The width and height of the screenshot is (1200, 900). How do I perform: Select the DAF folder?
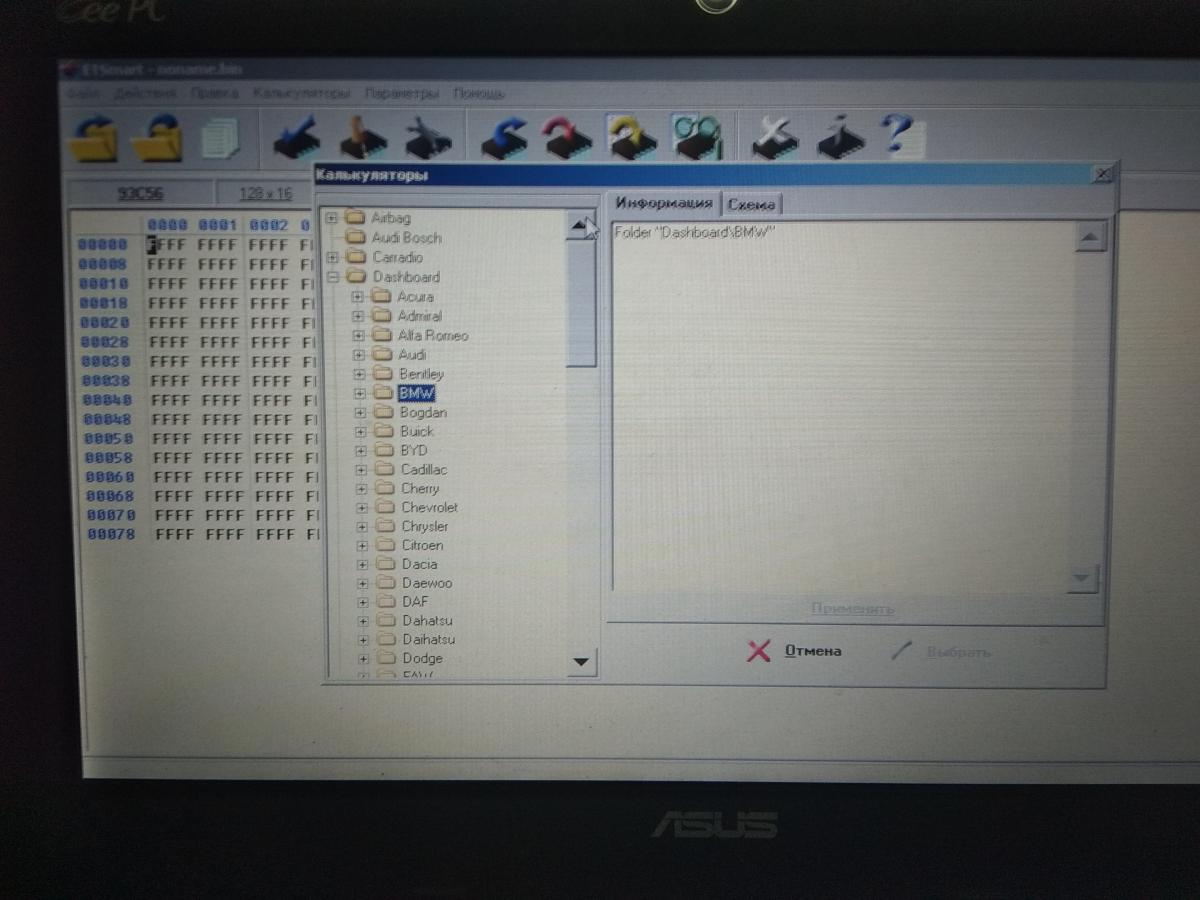[x=415, y=602]
